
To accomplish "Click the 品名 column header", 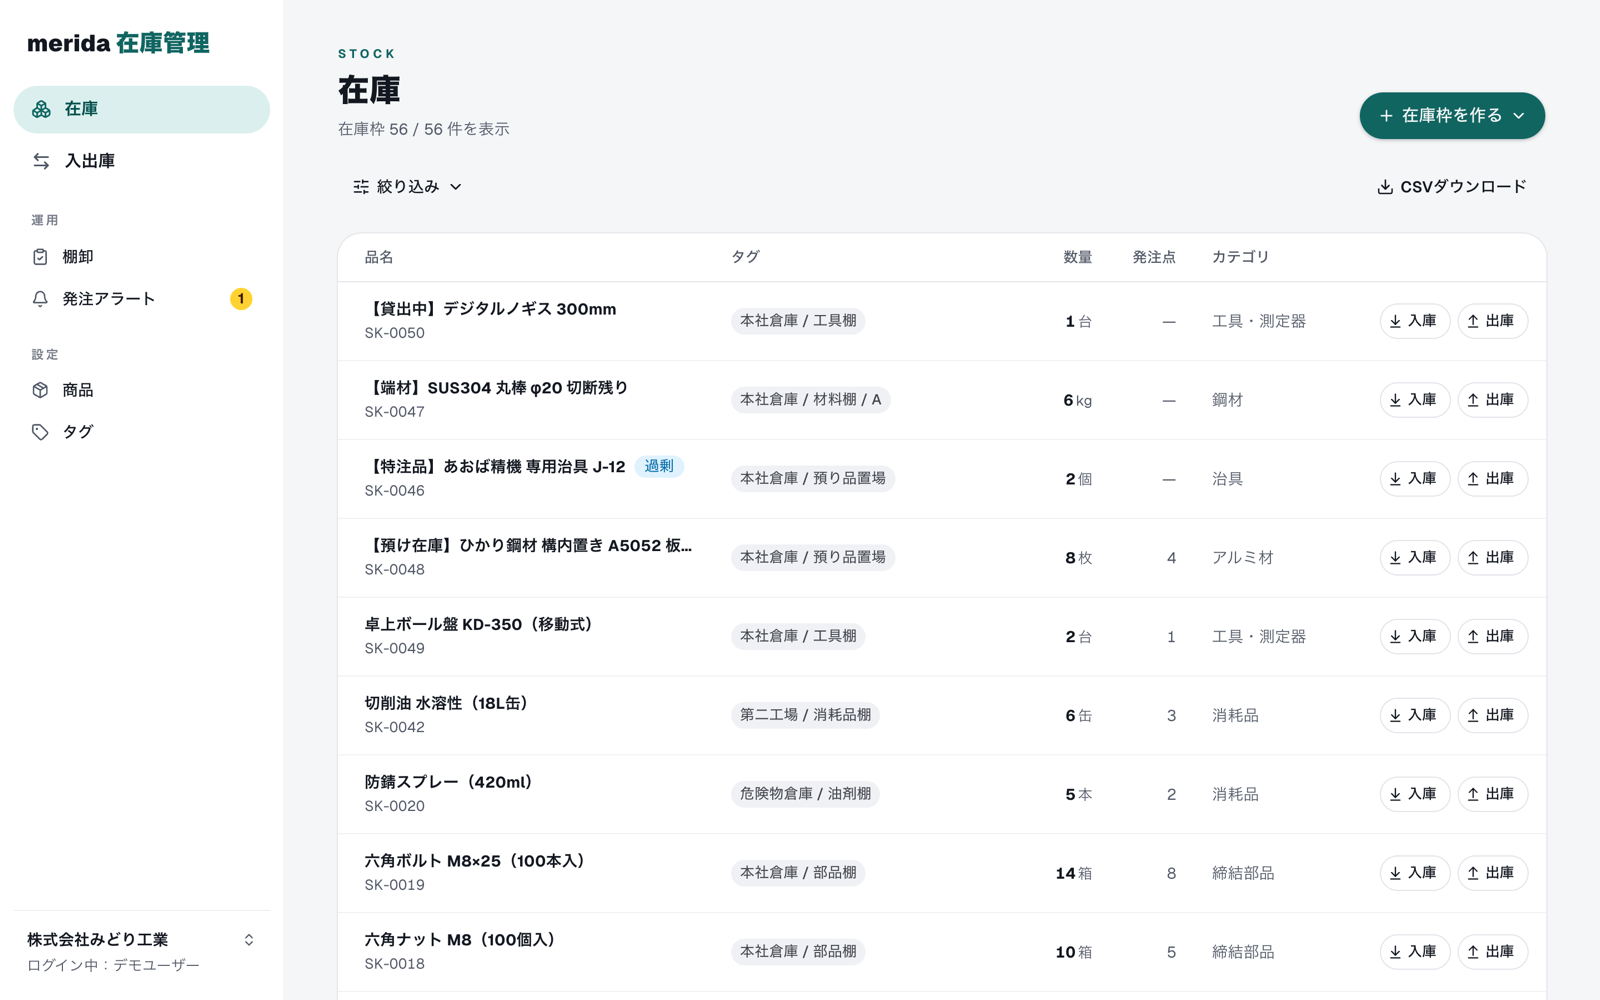I will click(379, 258).
